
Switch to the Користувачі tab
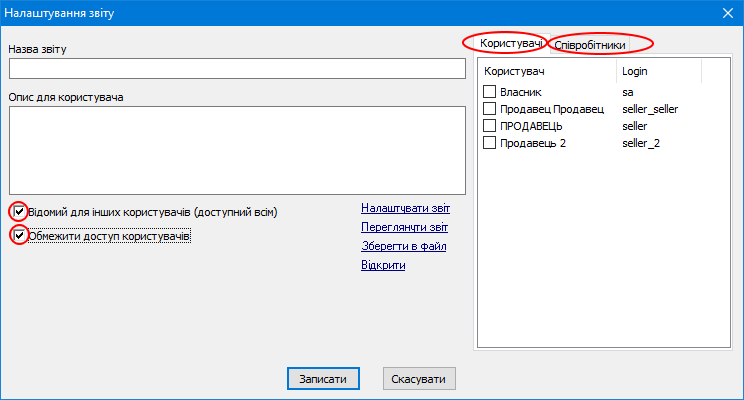pos(510,44)
